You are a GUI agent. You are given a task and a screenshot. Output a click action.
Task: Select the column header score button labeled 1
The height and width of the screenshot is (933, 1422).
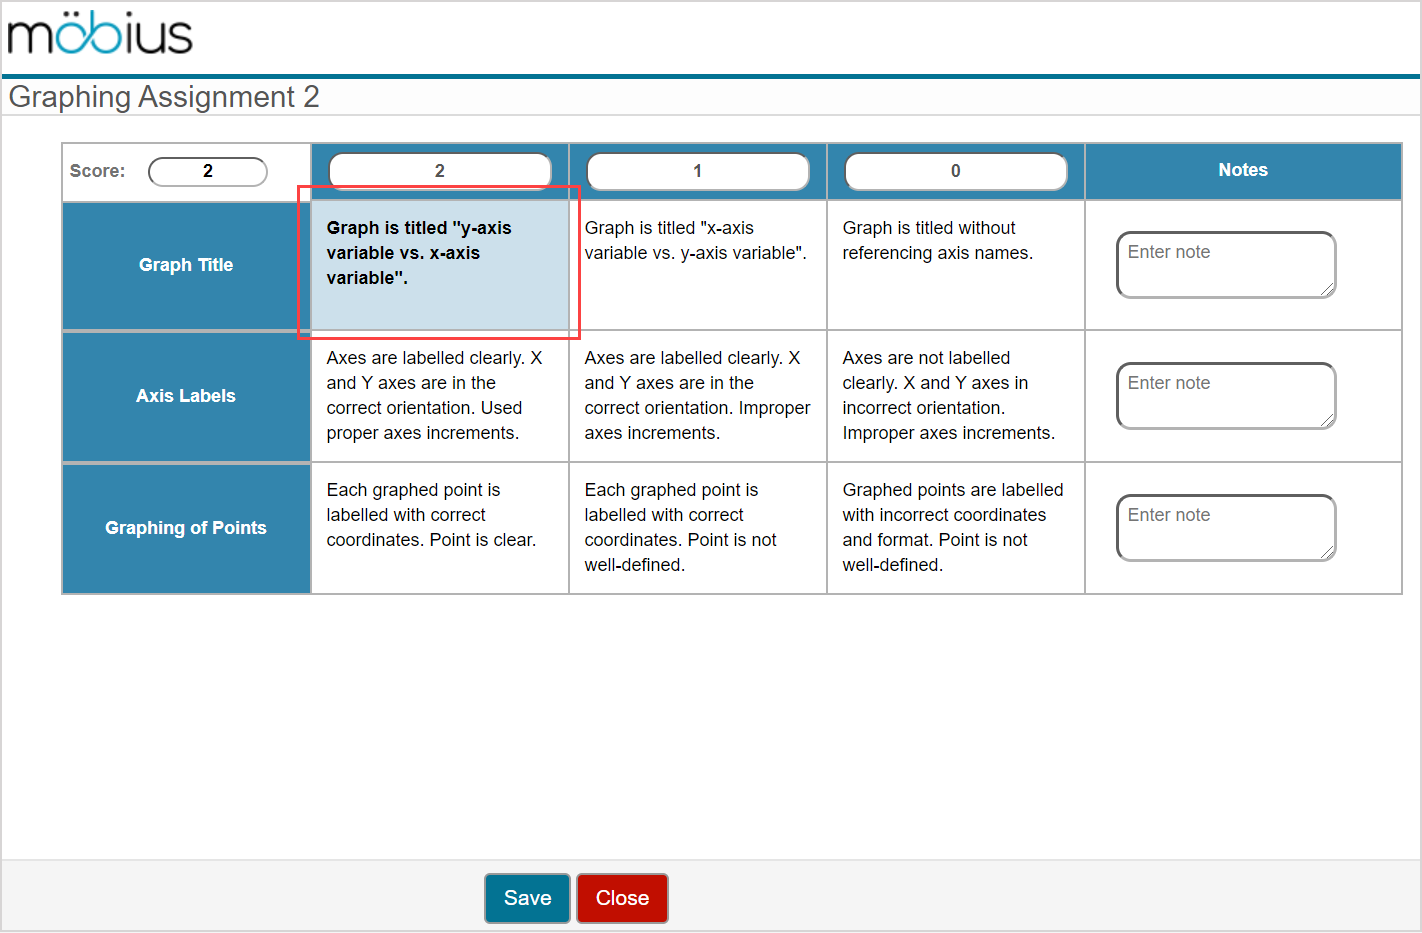point(697,170)
